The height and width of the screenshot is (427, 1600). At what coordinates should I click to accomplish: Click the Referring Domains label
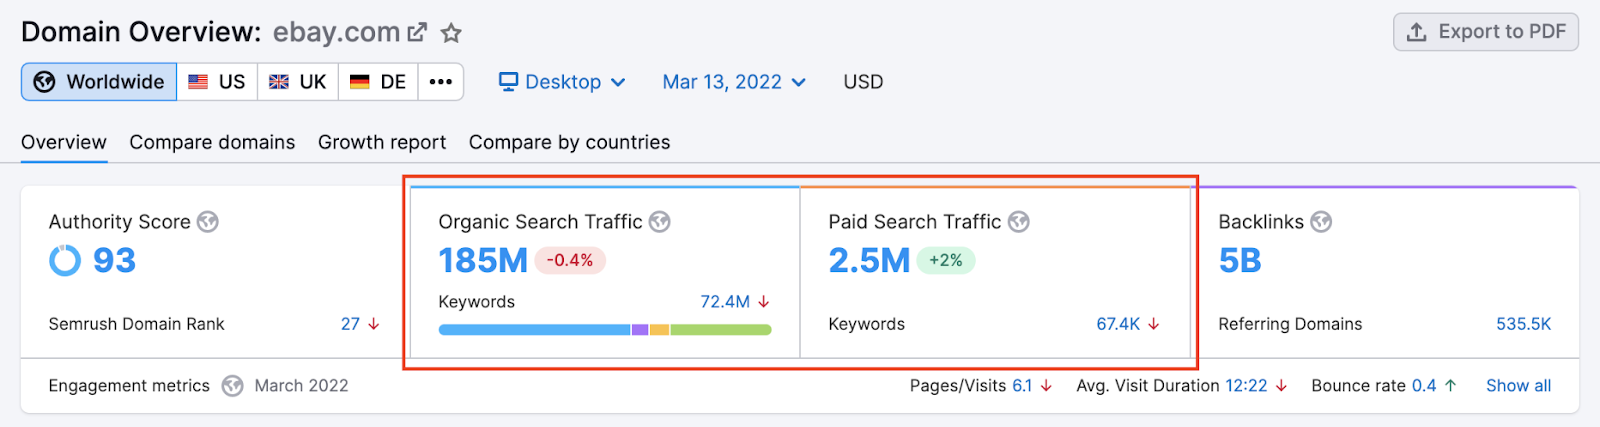coord(1290,324)
